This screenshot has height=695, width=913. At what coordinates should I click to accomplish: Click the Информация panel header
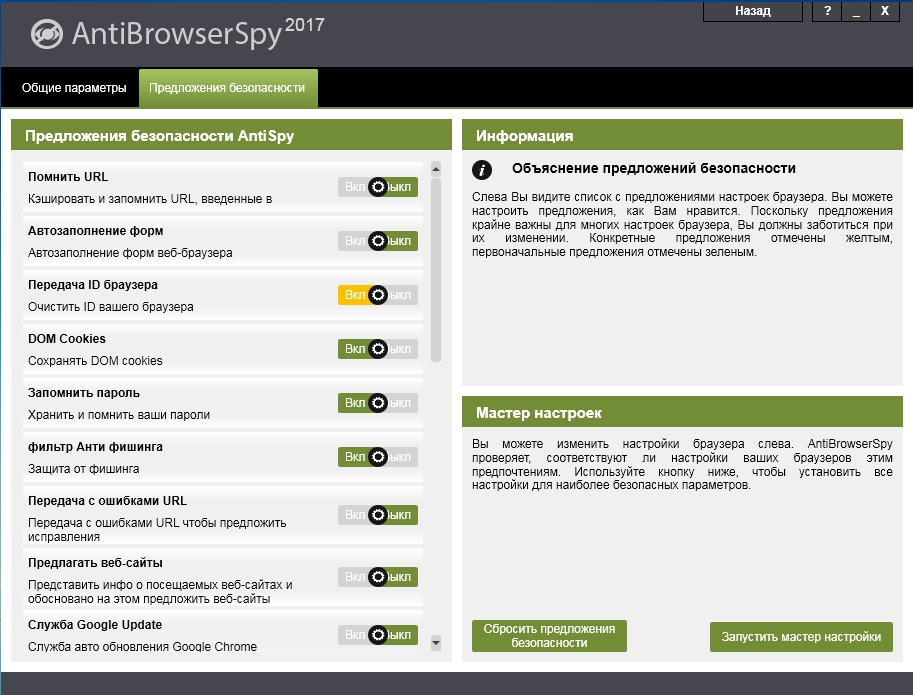pos(682,136)
